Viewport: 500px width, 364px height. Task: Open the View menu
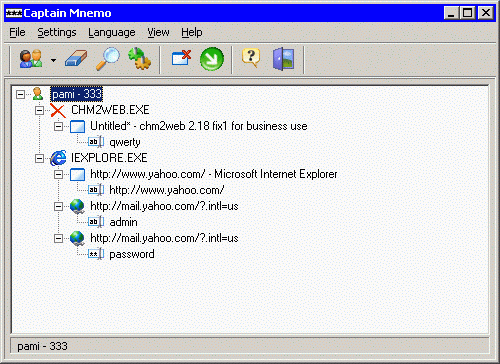(x=158, y=32)
